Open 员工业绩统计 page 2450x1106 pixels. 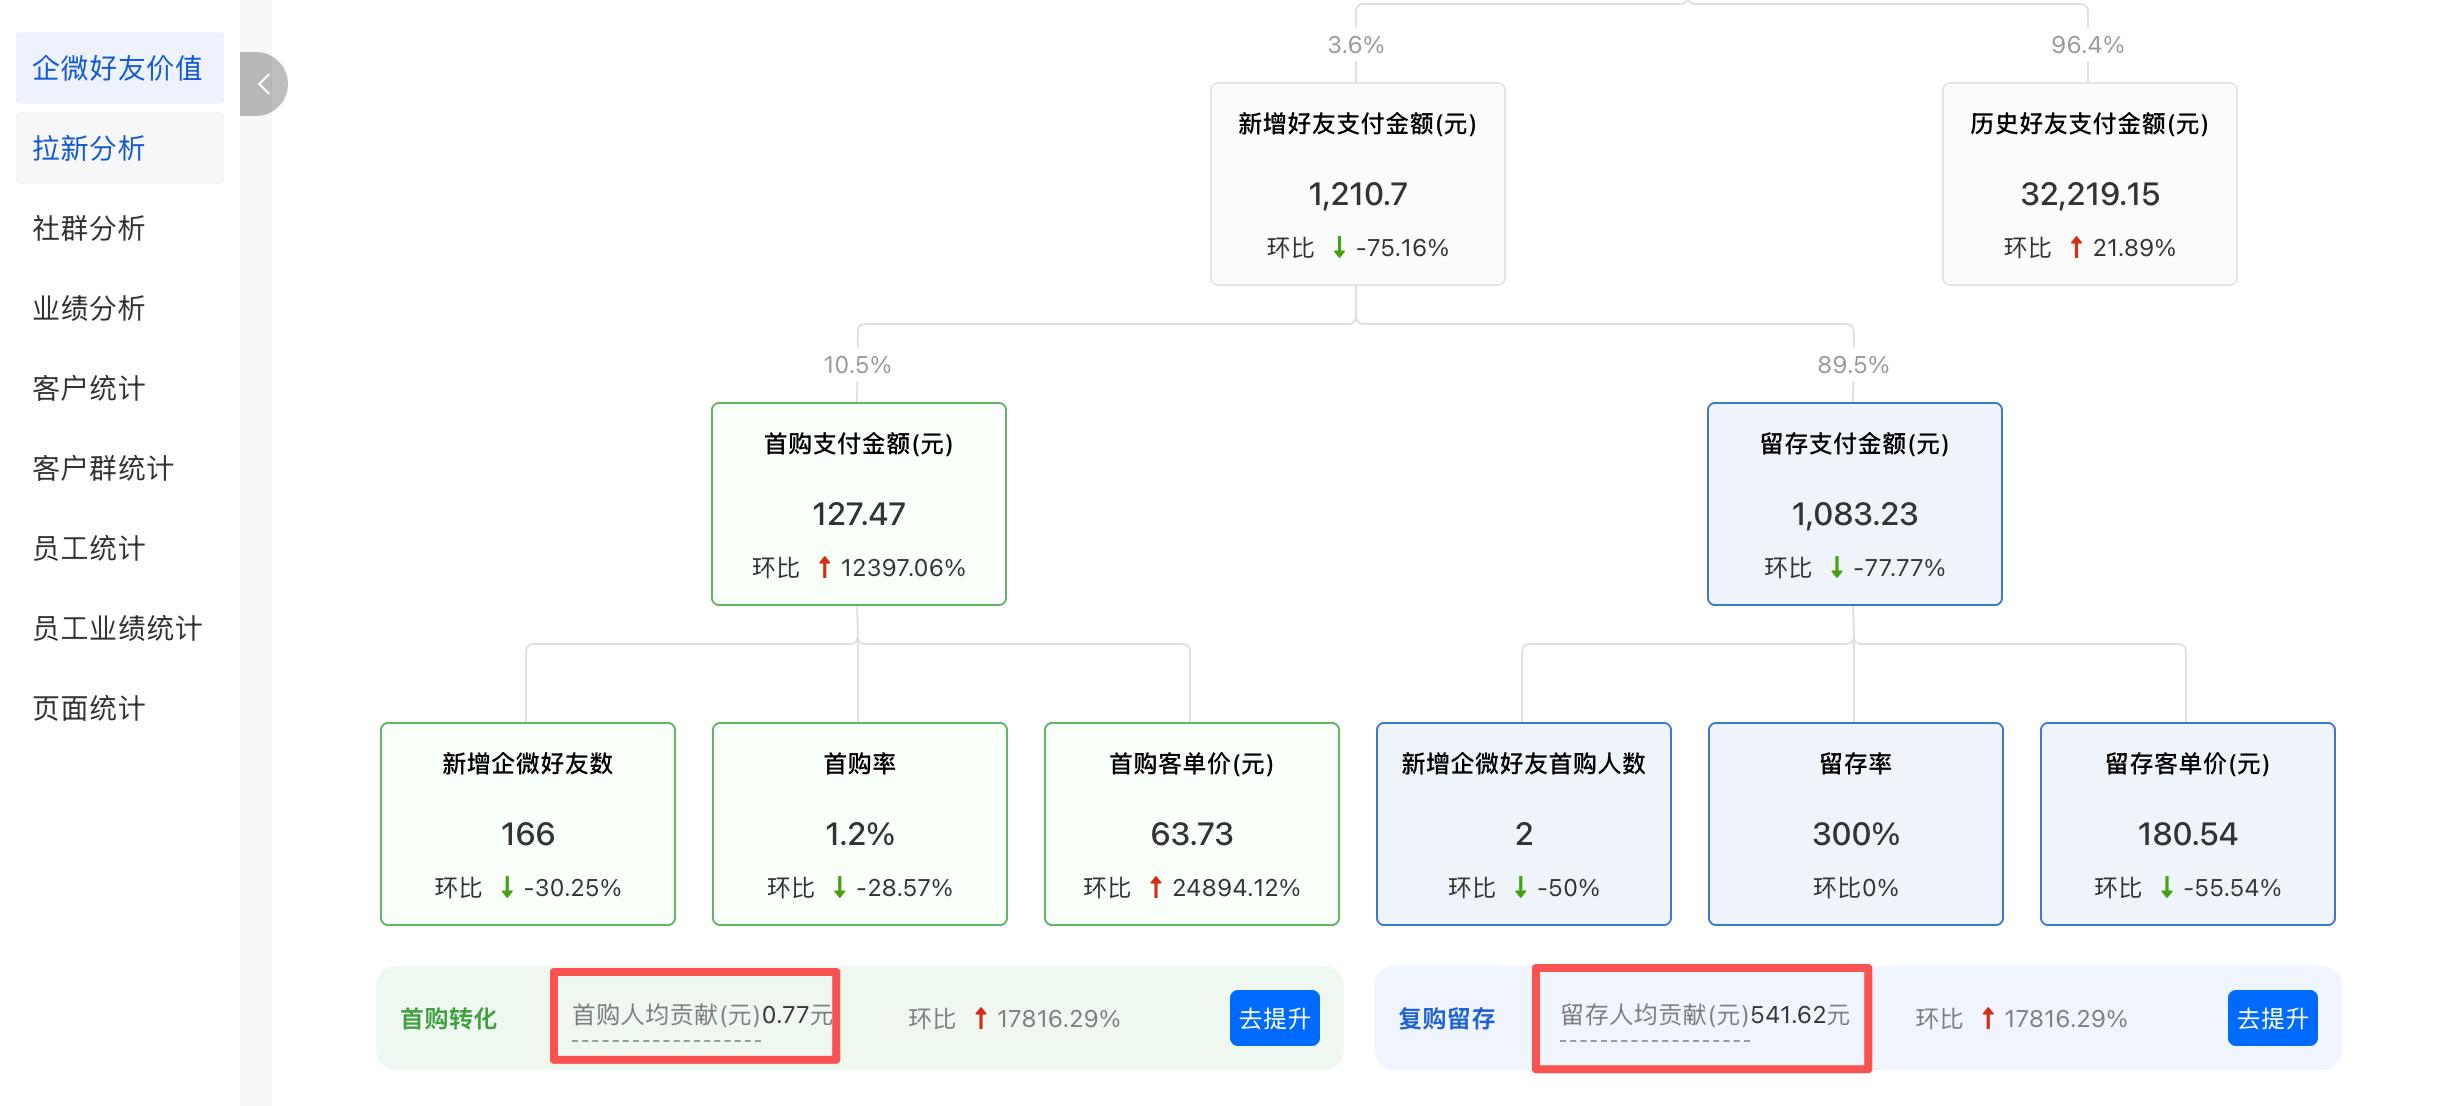(x=117, y=628)
